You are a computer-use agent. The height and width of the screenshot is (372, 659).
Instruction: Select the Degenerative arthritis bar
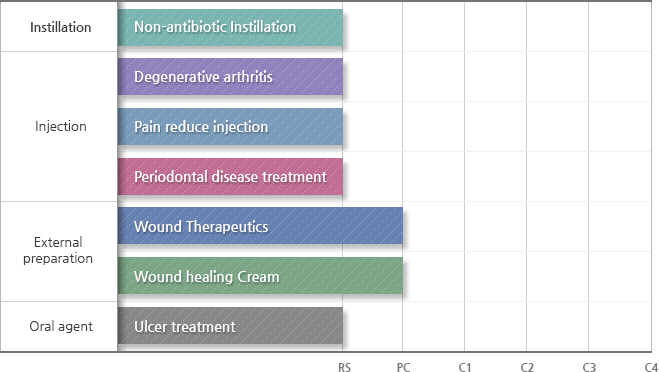230,77
